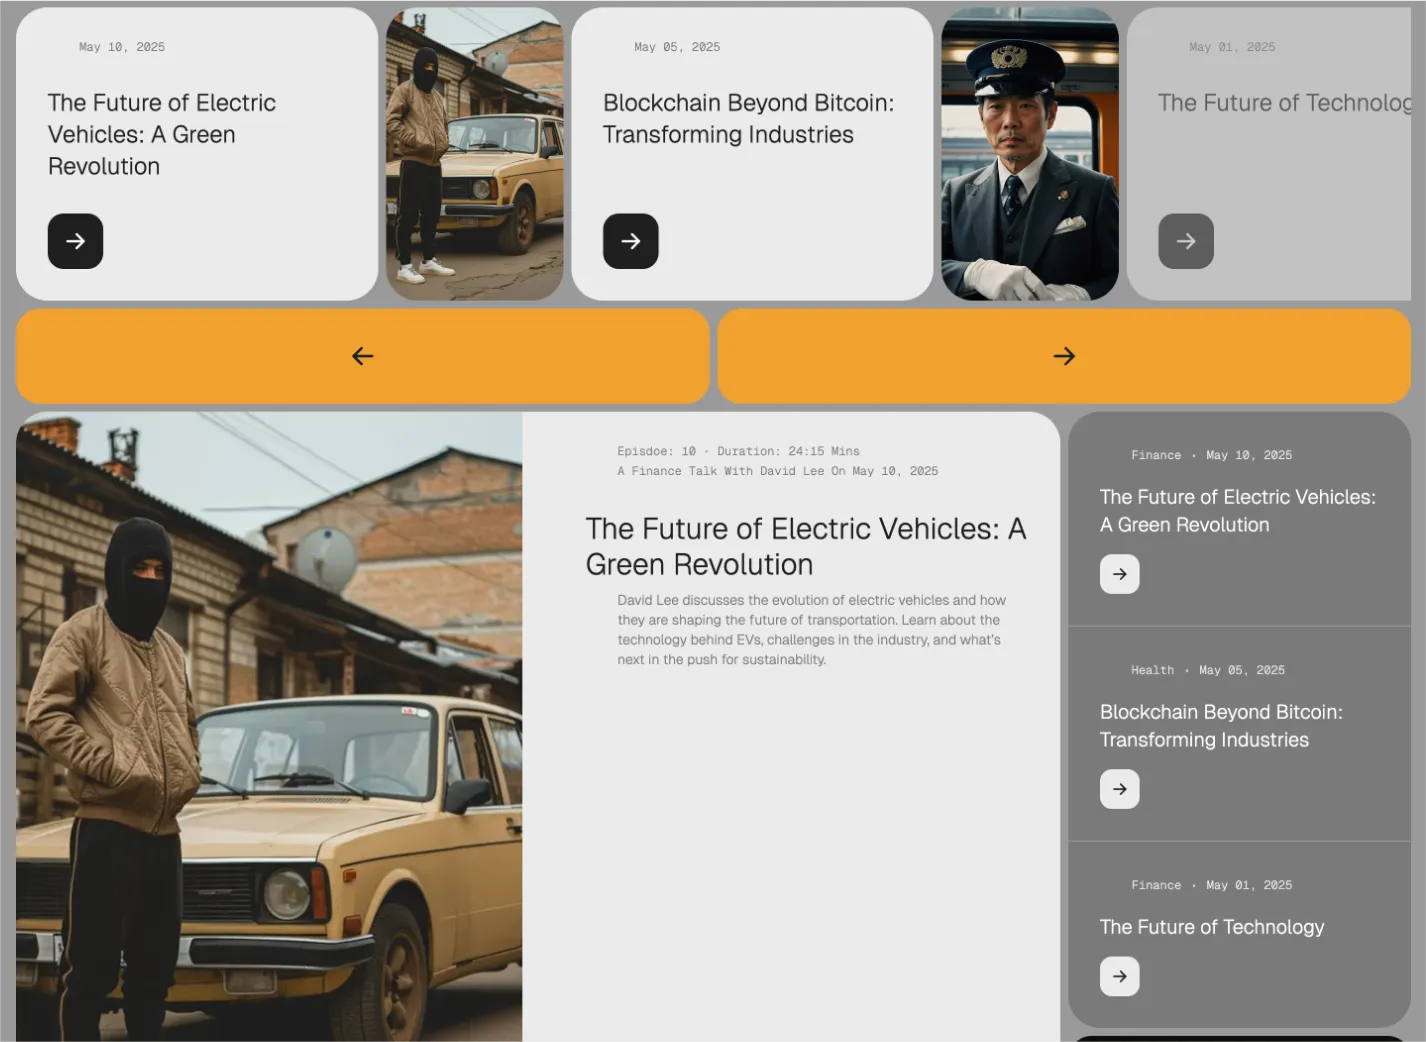Screen dimensions: 1426x1042
Task: Click carousel title 'The Future of Electric Vehicles'
Action: point(162,134)
